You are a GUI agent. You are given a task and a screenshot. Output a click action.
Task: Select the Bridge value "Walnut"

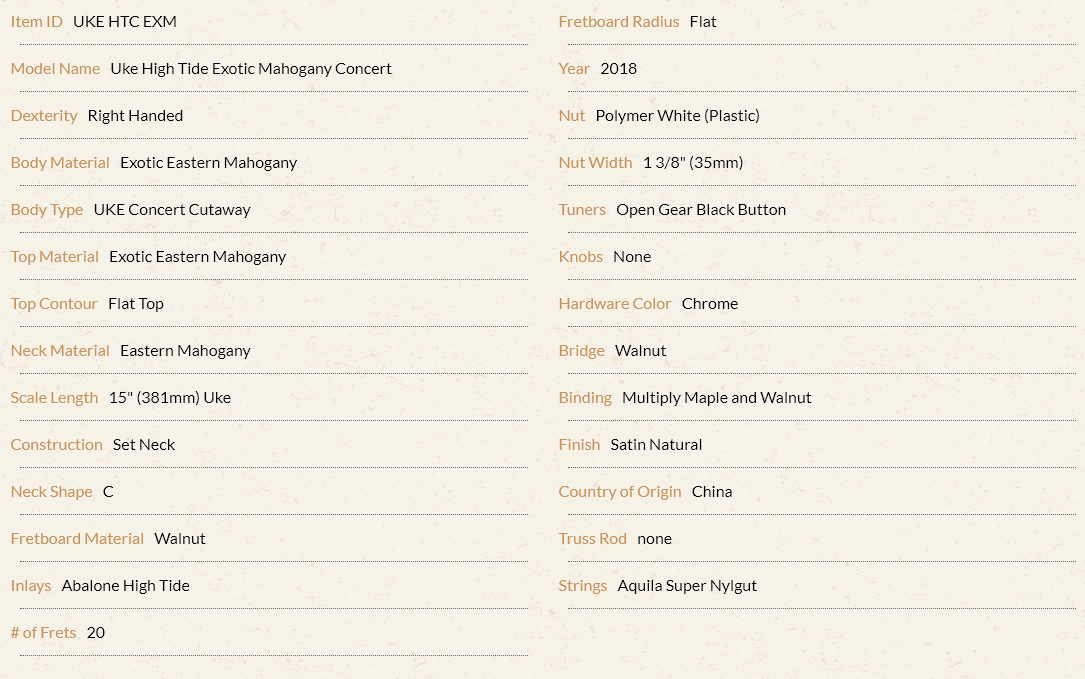tap(641, 351)
